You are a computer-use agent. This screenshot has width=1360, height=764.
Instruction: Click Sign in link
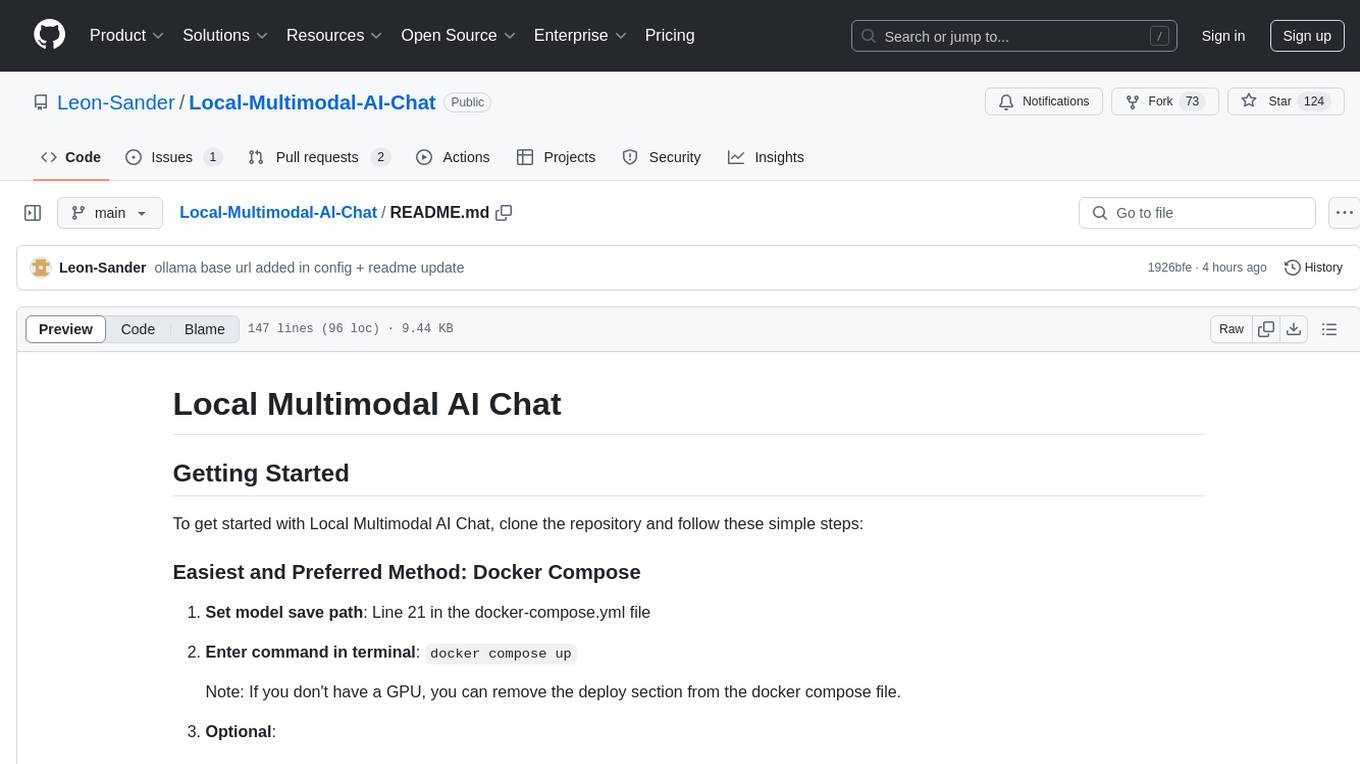click(1223, 36)
